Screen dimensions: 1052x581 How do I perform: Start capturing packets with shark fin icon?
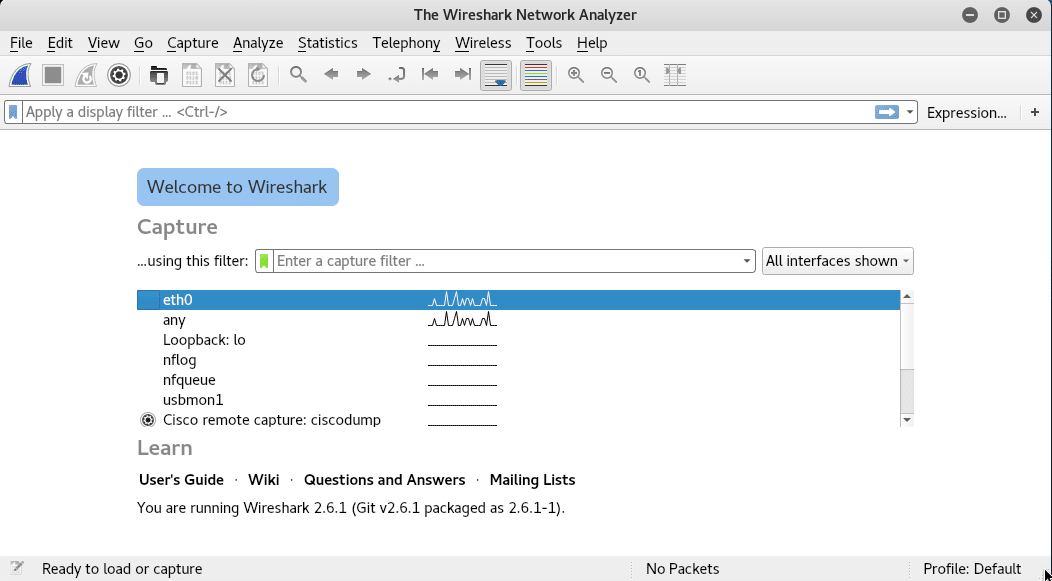tap(20, 75)
